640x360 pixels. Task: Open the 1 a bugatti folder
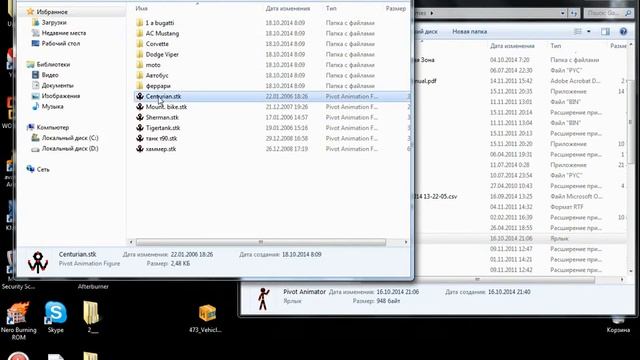[160, 23]
